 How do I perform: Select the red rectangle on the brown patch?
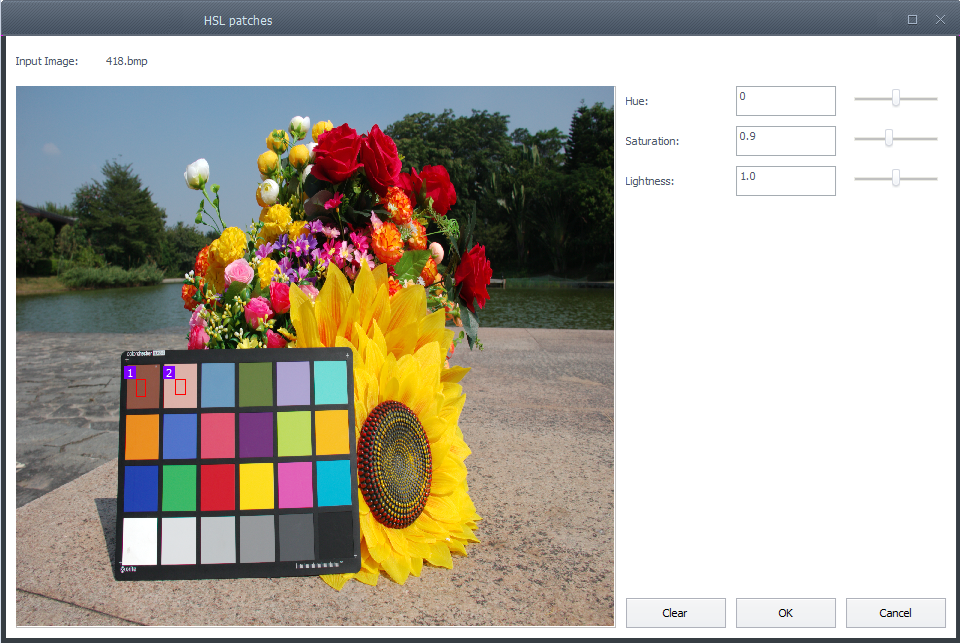pyautogui.click(x=141, y=388)
